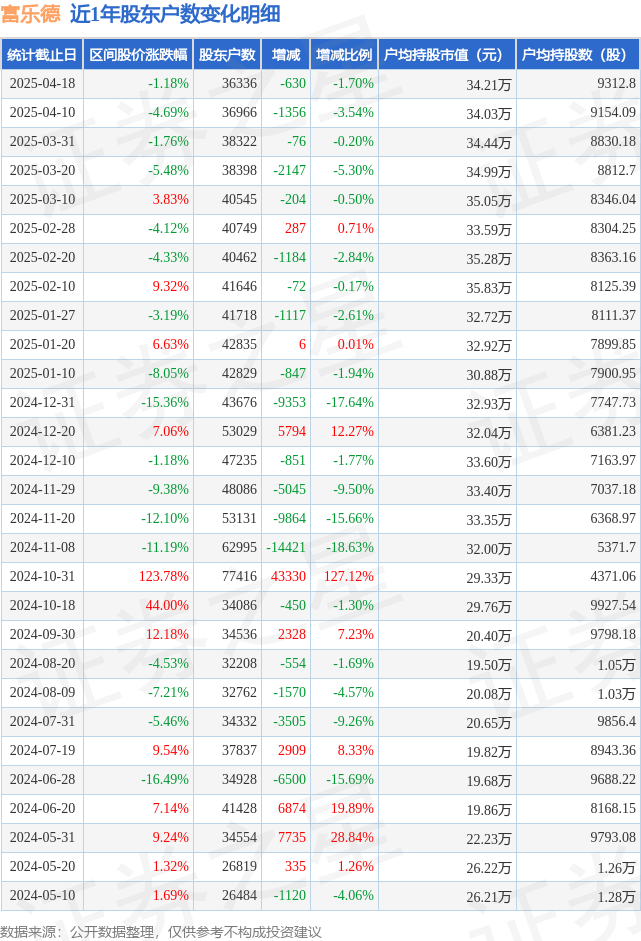Click the 数据来源 footer disclaimer text

click(161, 932)
